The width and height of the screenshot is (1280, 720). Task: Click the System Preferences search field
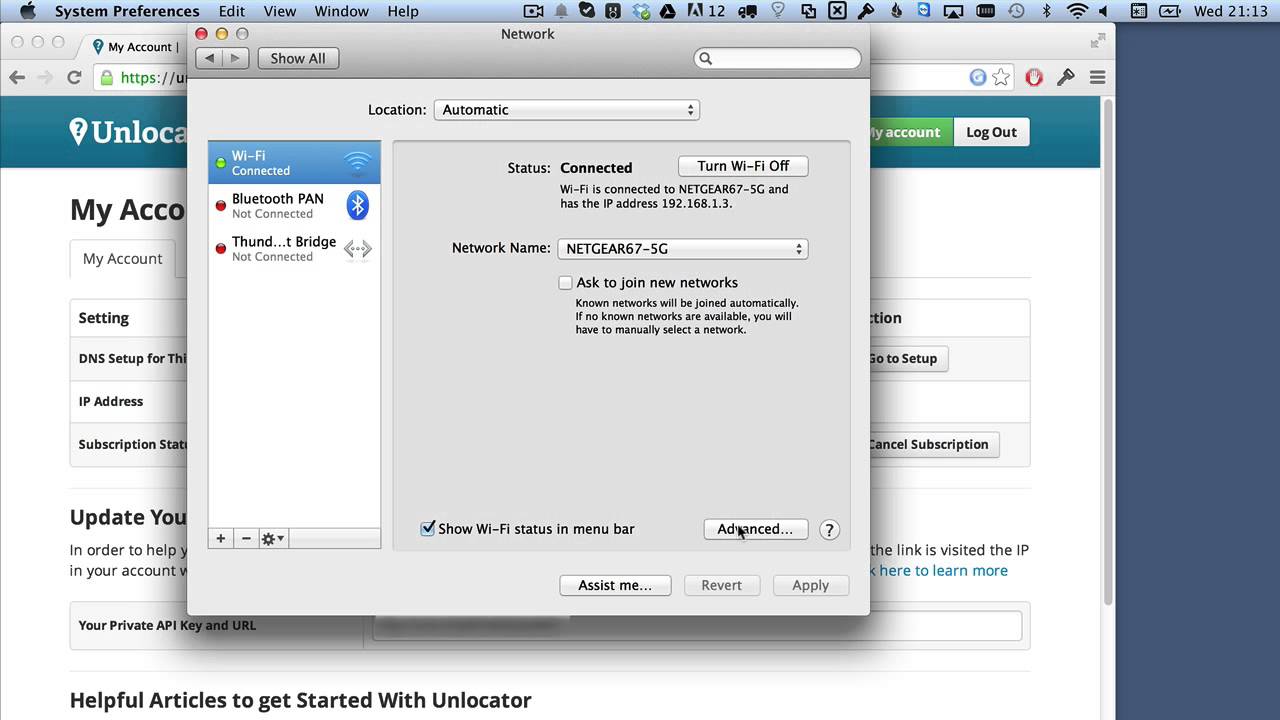777,59
